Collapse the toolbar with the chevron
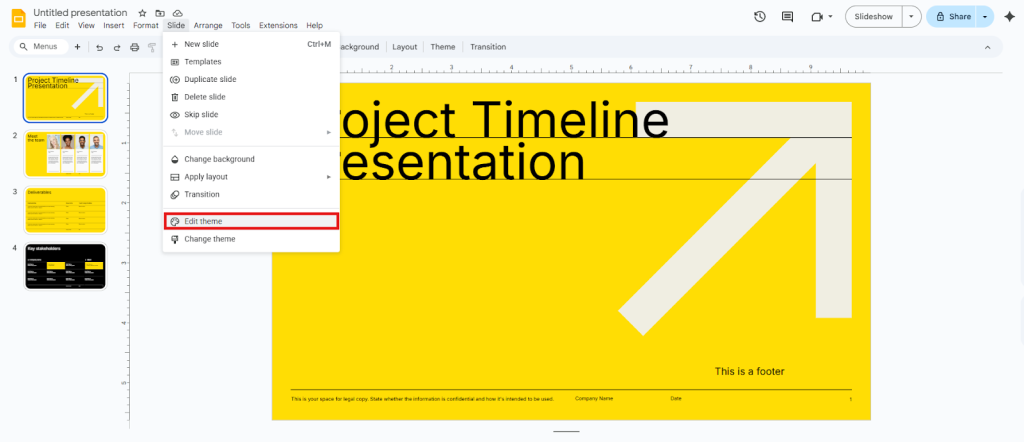1024x442 pixels. [x=987, y=47]
